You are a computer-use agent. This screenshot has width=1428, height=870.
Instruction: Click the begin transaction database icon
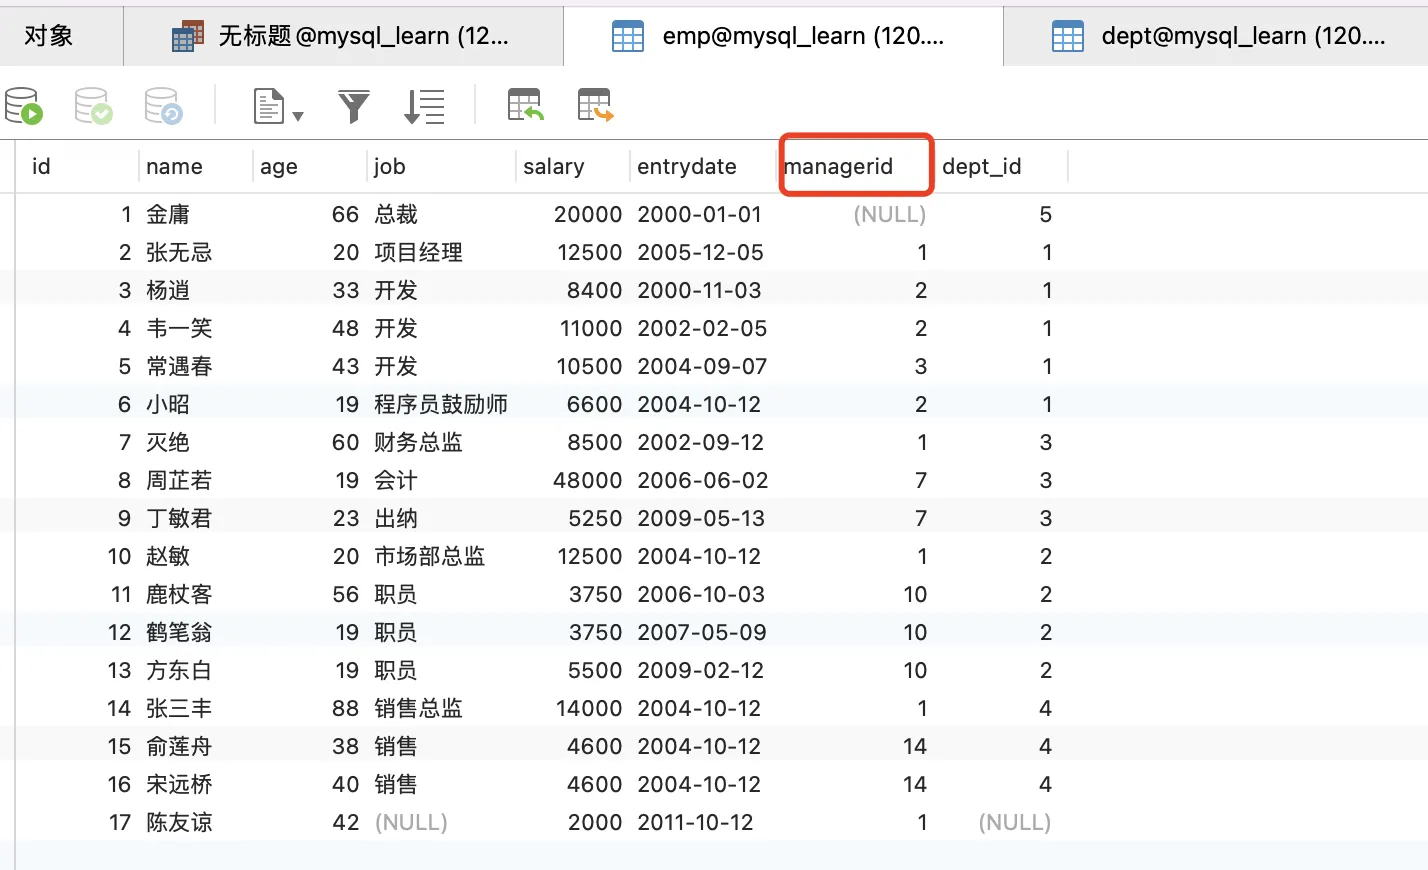(24, 106)
